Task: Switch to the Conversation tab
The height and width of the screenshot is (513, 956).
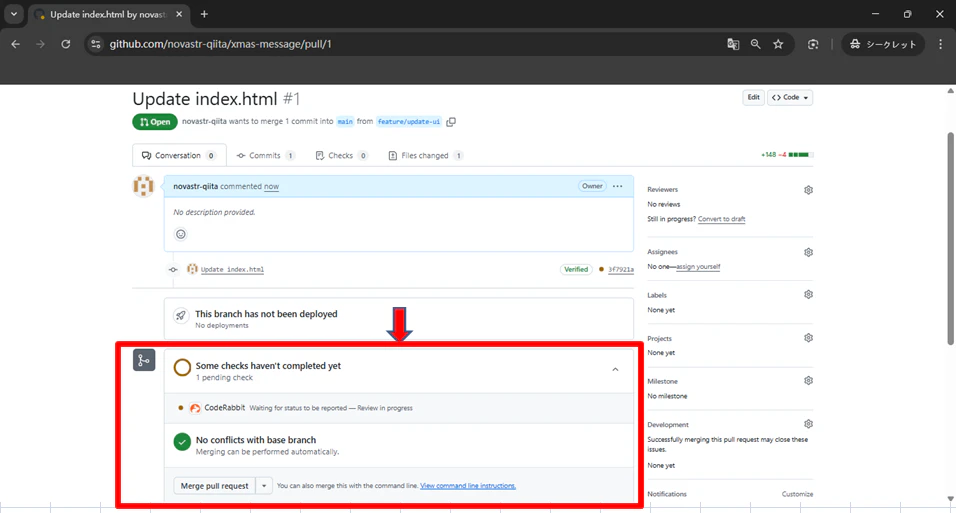Action: click(x=179, y=156)
